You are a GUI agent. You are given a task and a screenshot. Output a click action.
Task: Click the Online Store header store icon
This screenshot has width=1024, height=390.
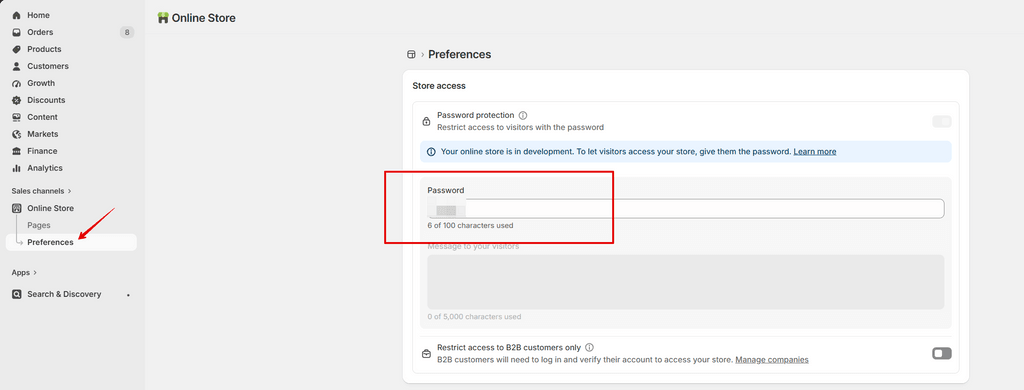tap(163, 18)
